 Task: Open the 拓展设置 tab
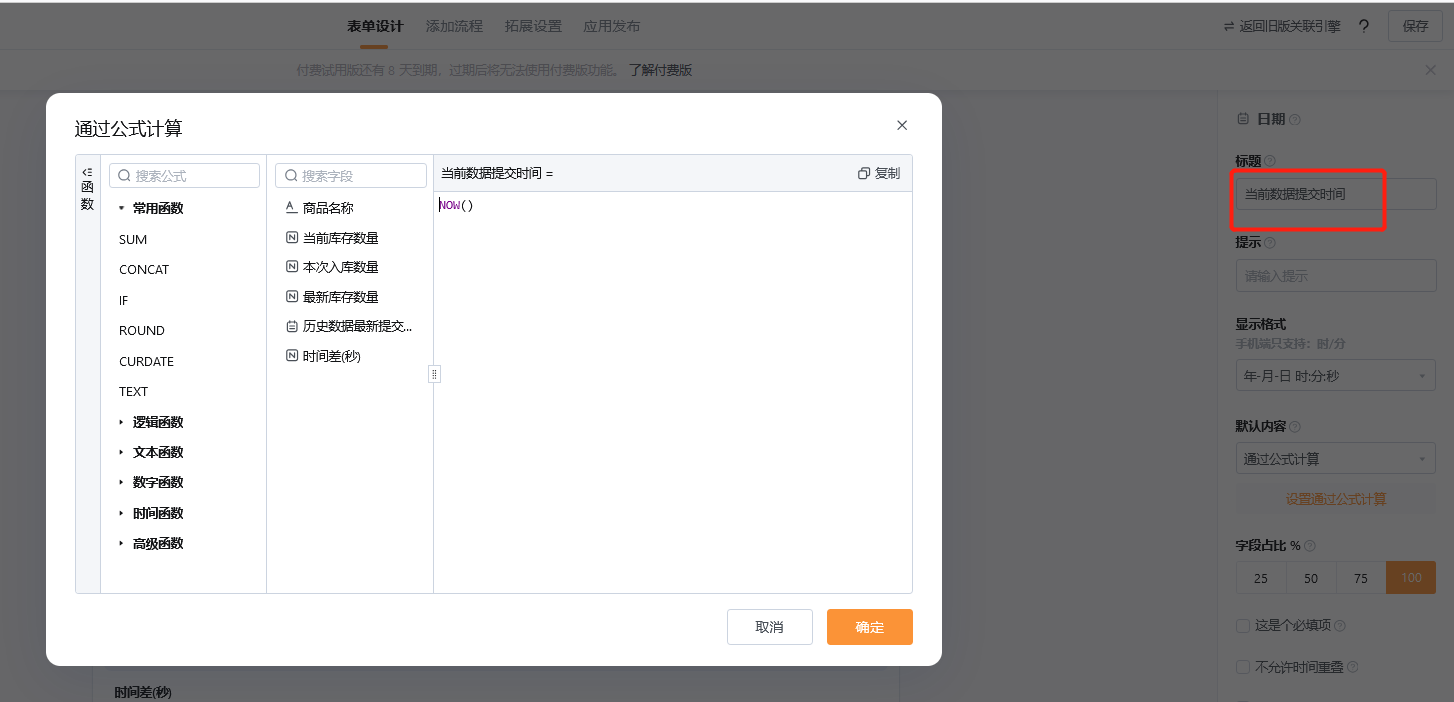point(533,26)
